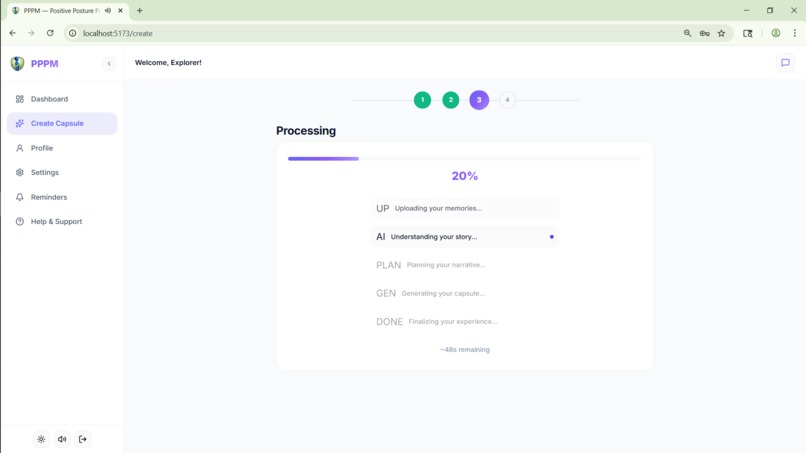Click the browser forward arrow
806x453 pixels.
[x=31, y=33]
